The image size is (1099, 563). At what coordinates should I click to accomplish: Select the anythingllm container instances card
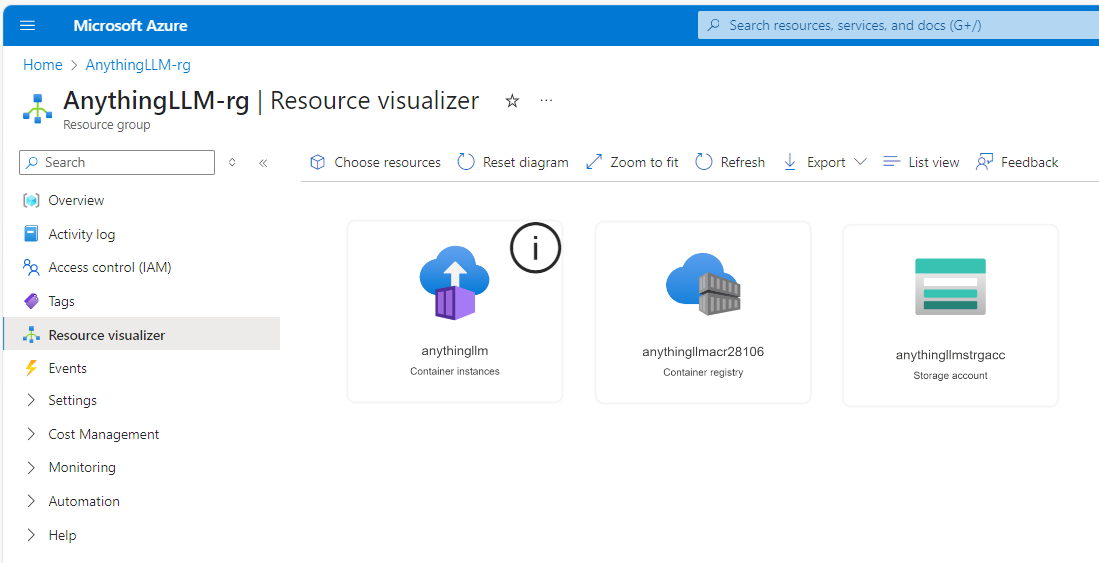pos(455,311)
